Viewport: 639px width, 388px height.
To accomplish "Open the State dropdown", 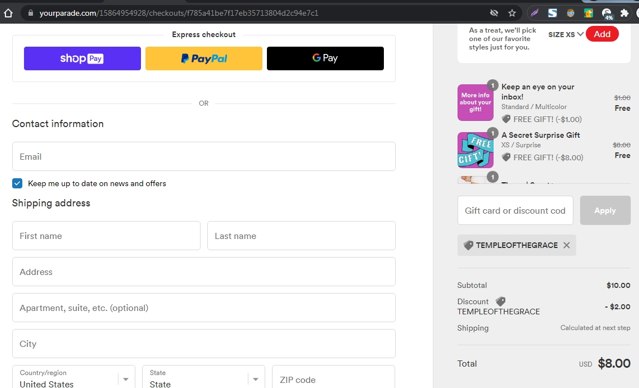I will [203, 378].
